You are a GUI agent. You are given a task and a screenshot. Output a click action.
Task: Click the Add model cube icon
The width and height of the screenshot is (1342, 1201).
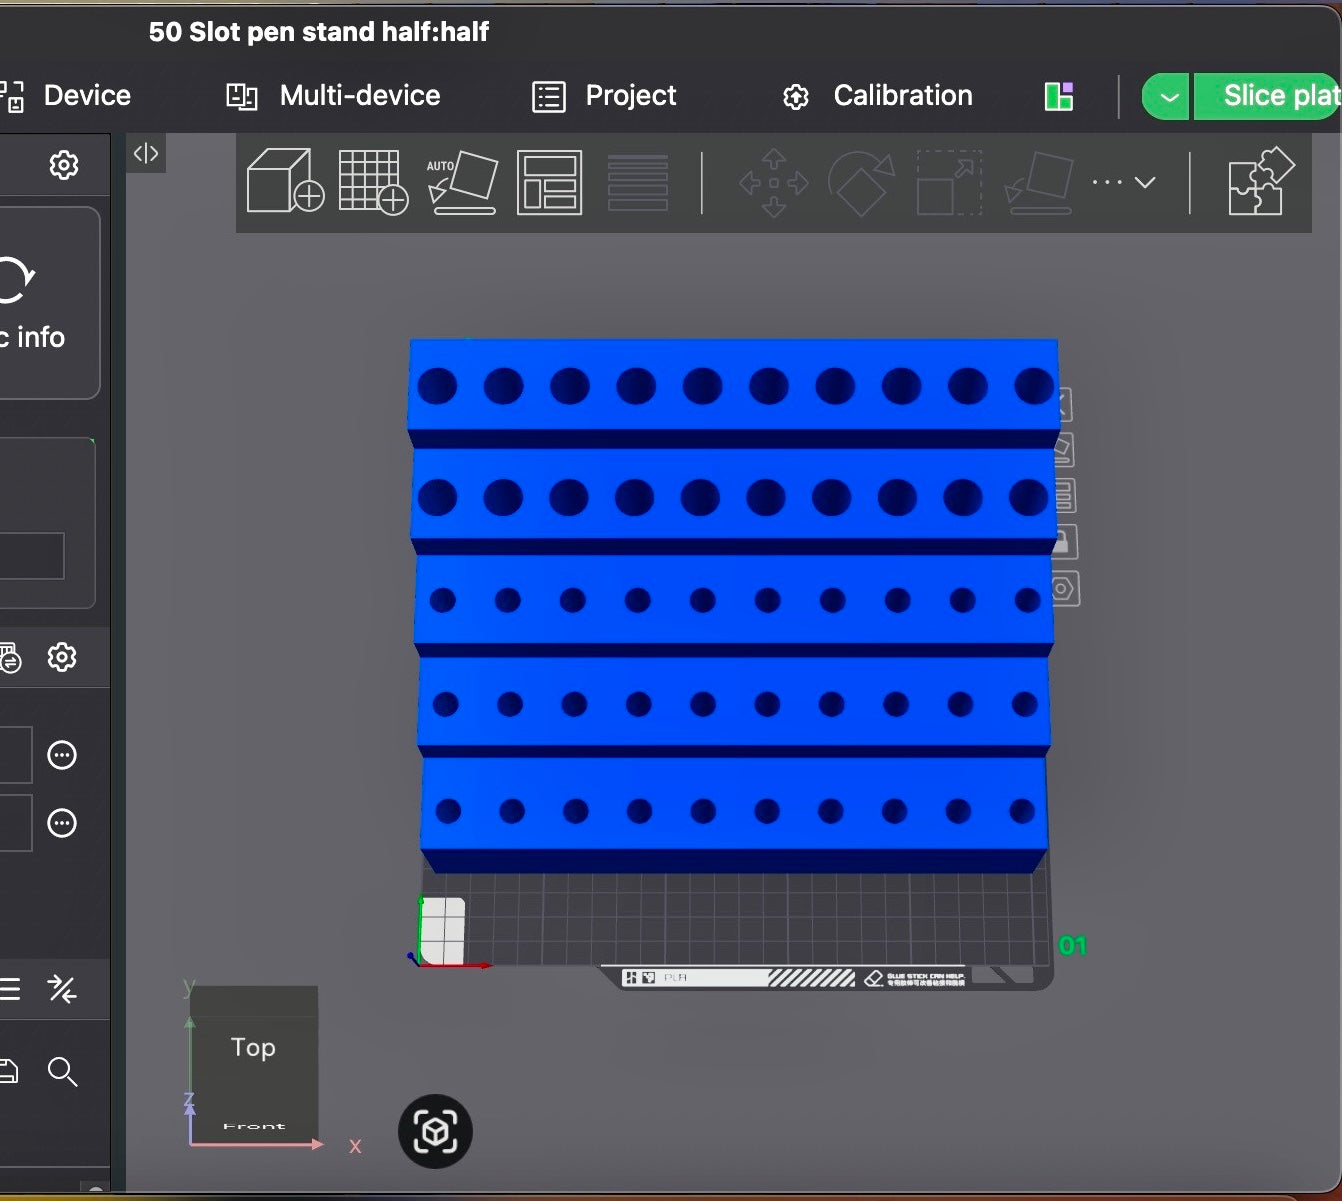click(x=286, y=181)
